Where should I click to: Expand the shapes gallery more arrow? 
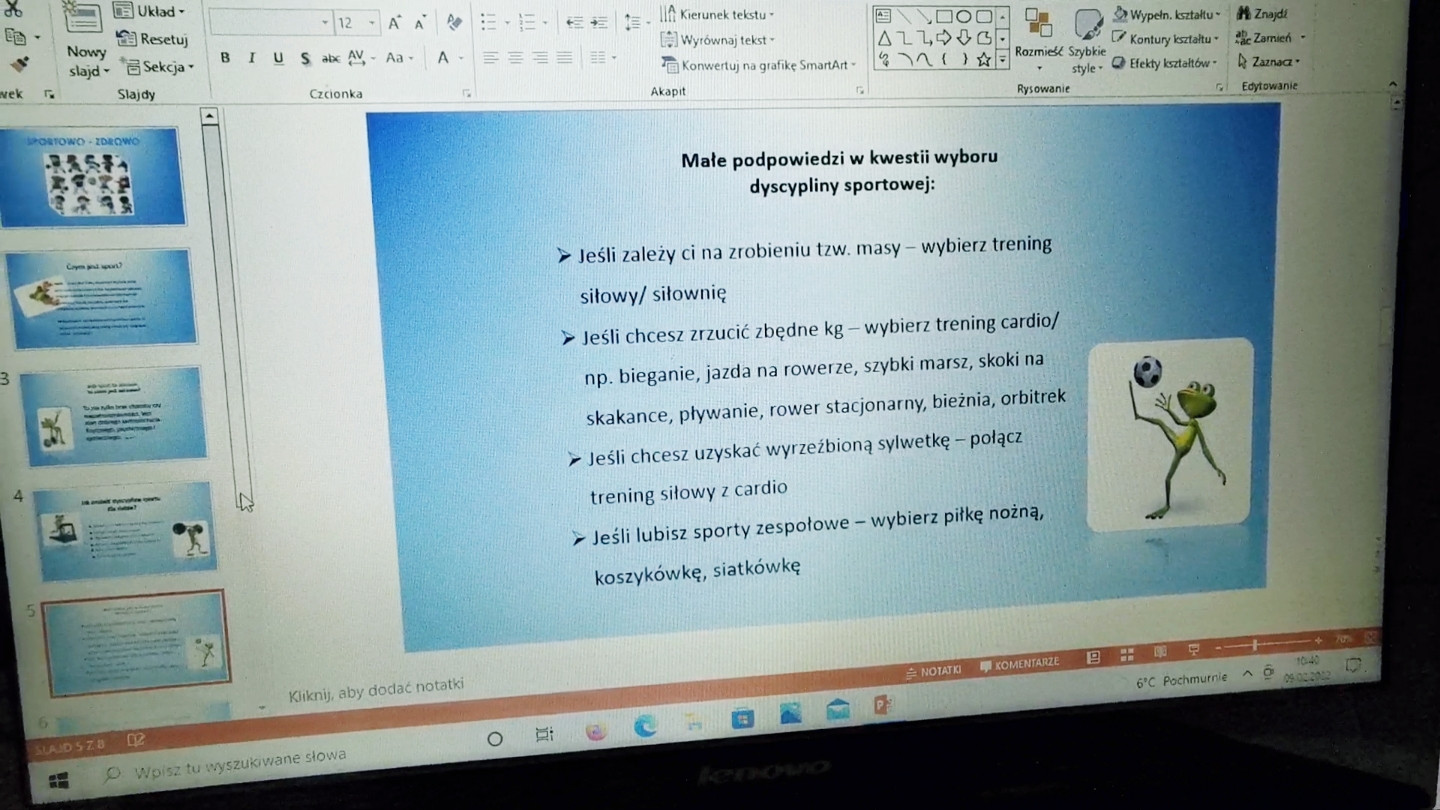[1003, 62]
